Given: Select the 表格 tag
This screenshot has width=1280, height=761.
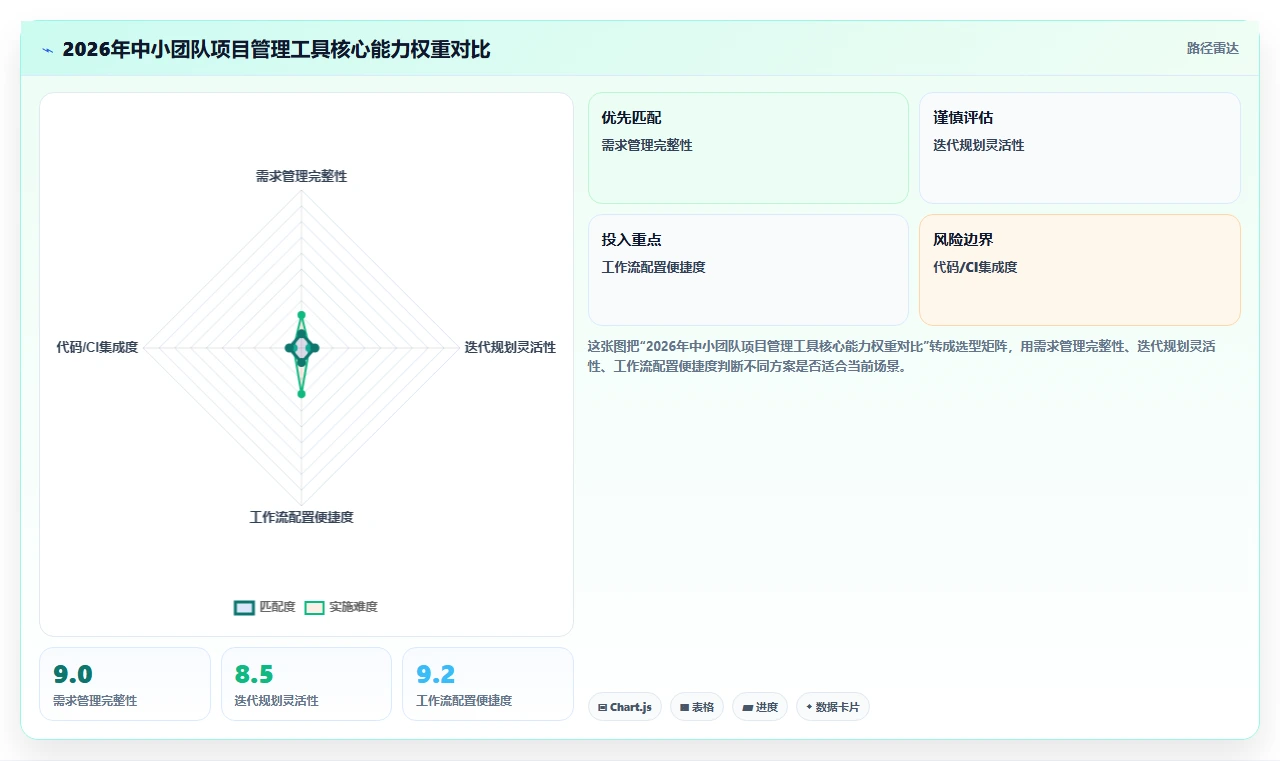Looking at the screenshot, I should (697, 707).
